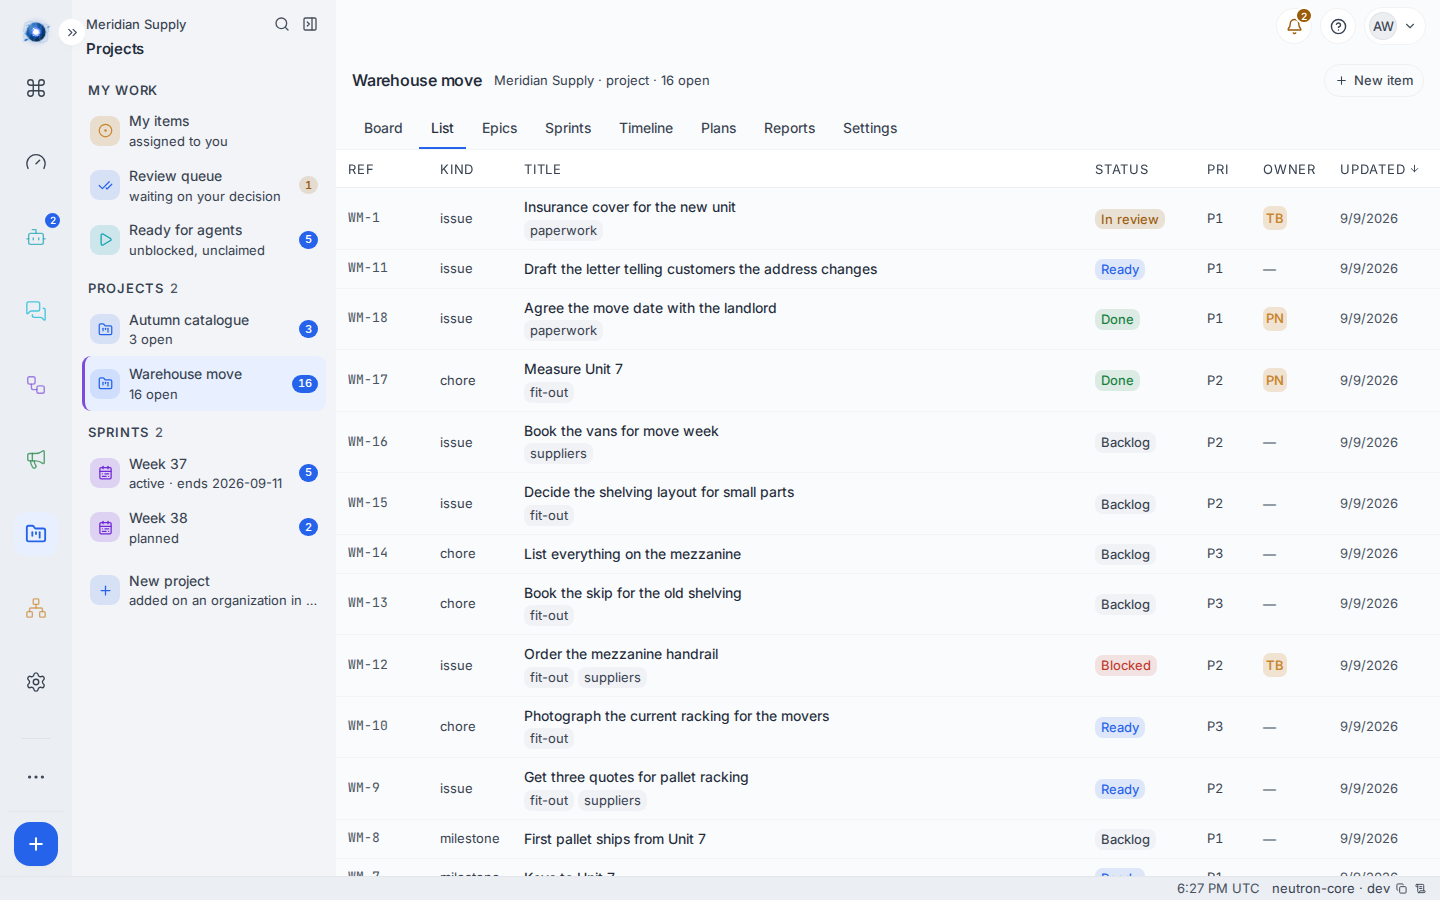Screen dimensions: 1440x900
Task: Open Ready for agents list
Action: 204,240
